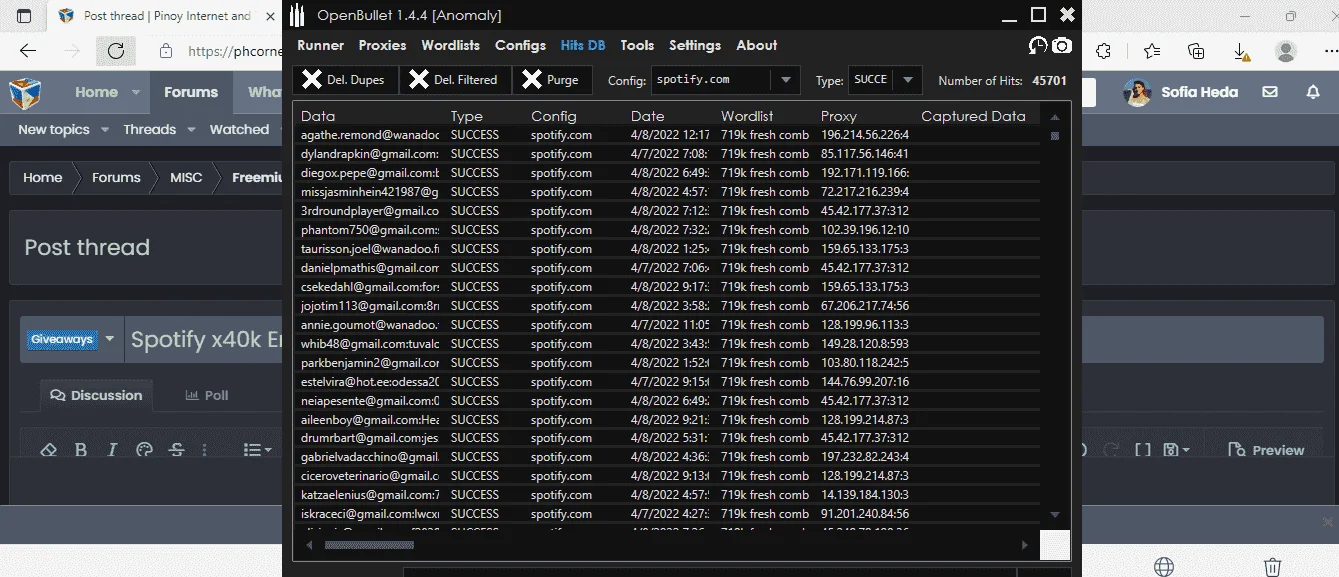1339x577 pixels.
Task: Click the Del. Dupes button
Action: [x=345, y=80]
